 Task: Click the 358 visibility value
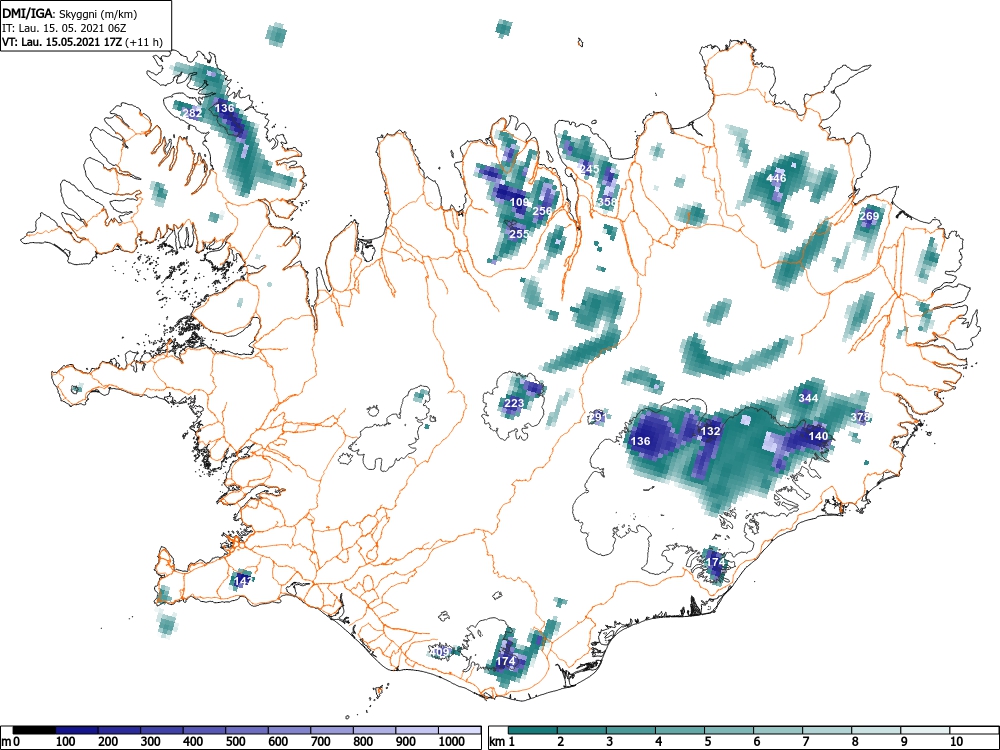point(607,202)
